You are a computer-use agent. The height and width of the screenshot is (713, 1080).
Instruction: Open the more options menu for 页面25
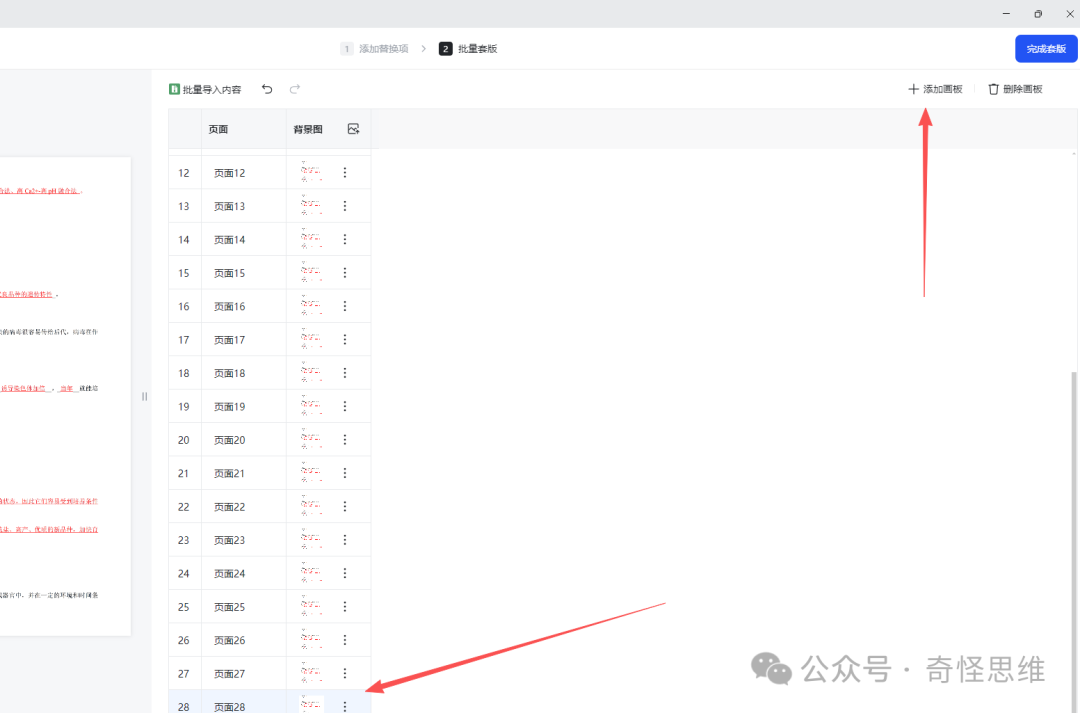345,607
